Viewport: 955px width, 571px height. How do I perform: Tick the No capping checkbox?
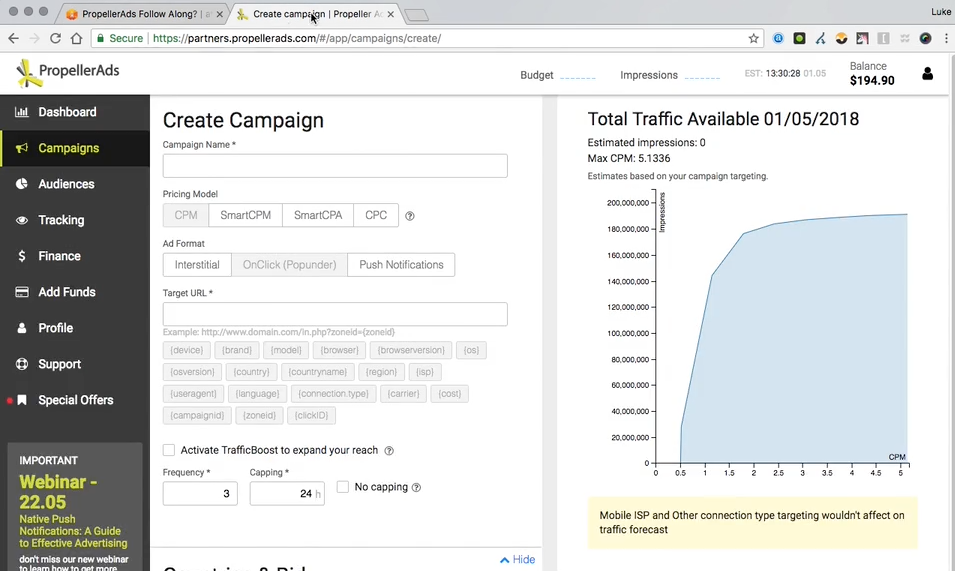343,486
